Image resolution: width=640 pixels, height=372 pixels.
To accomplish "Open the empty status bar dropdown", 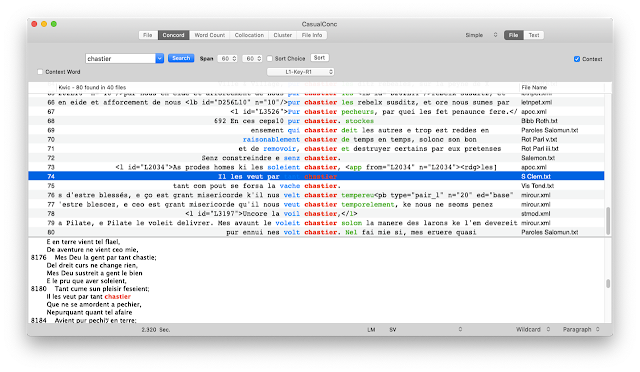I will [460, 330].
